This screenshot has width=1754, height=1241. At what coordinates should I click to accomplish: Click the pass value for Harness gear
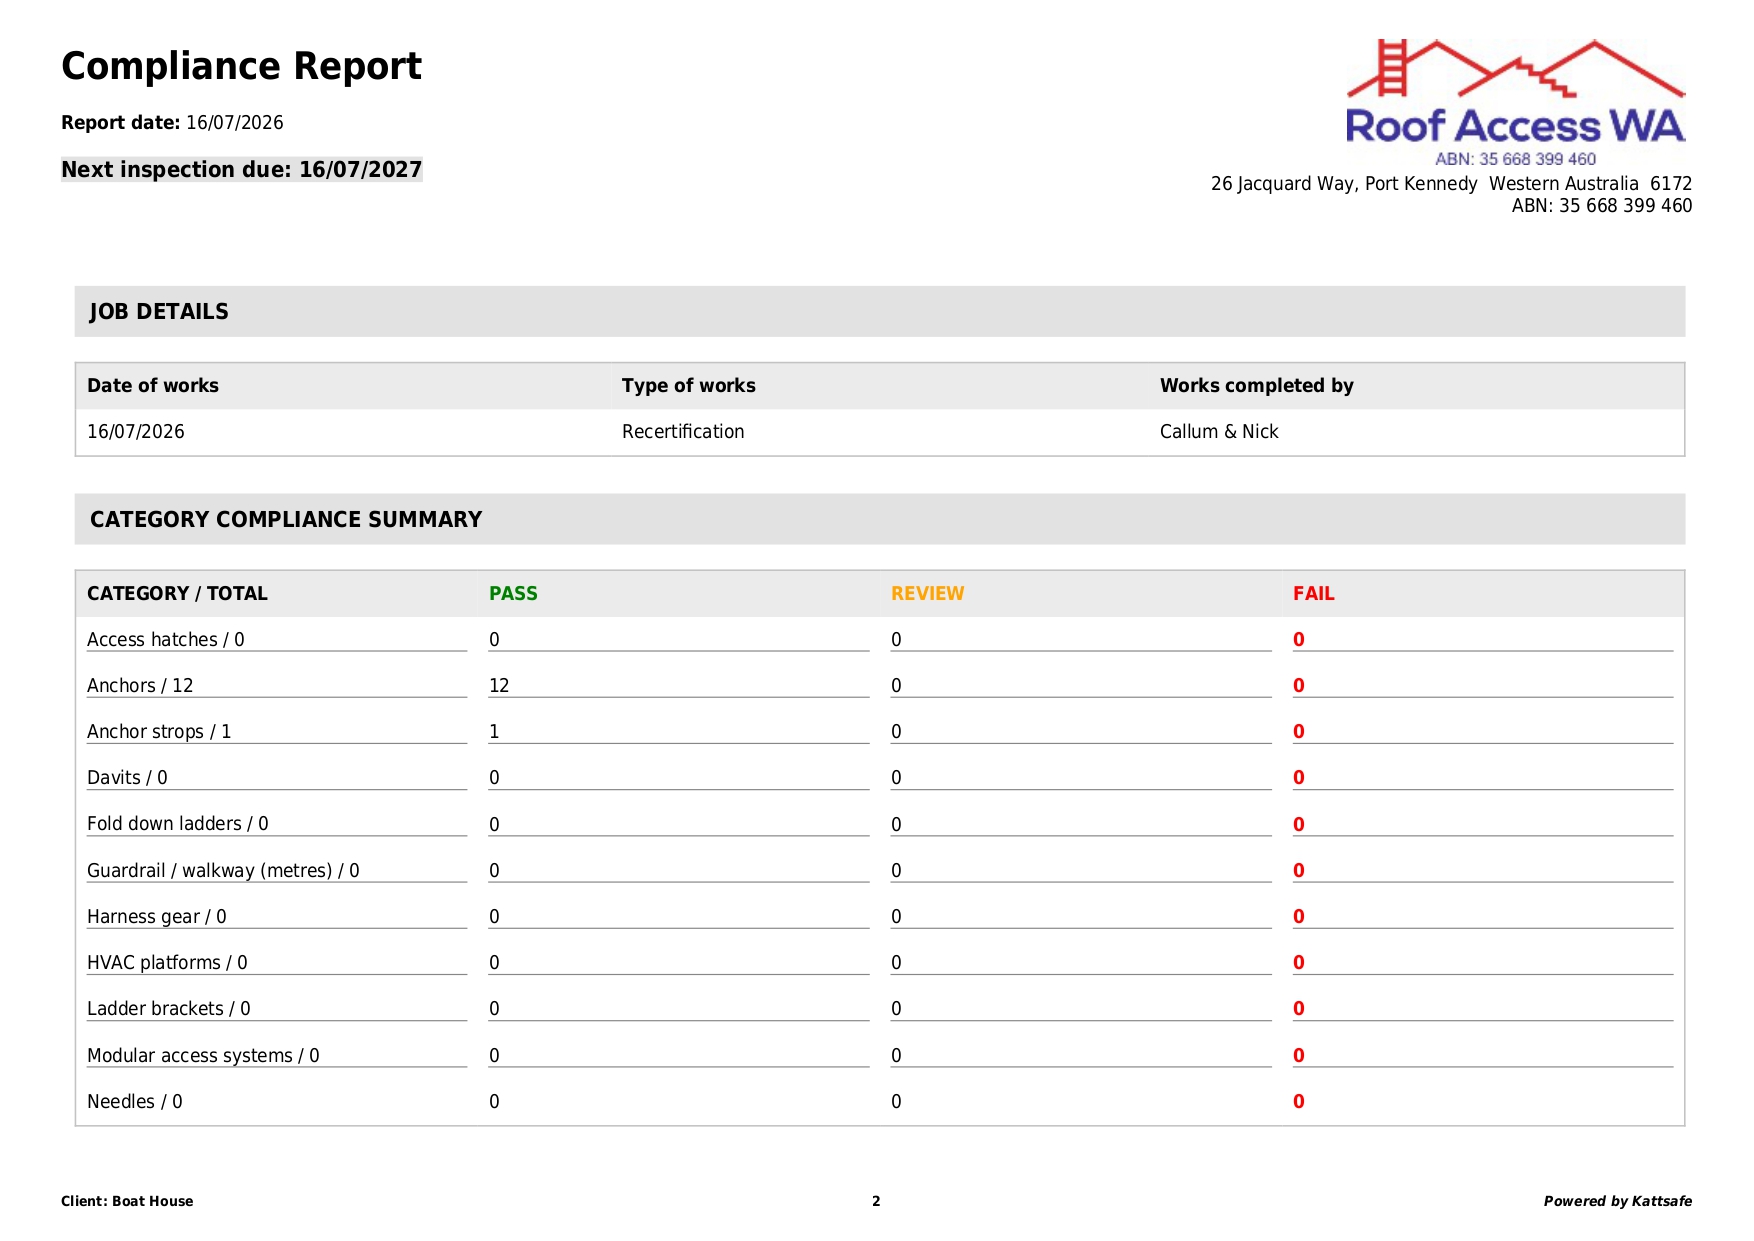coord(494,916)
